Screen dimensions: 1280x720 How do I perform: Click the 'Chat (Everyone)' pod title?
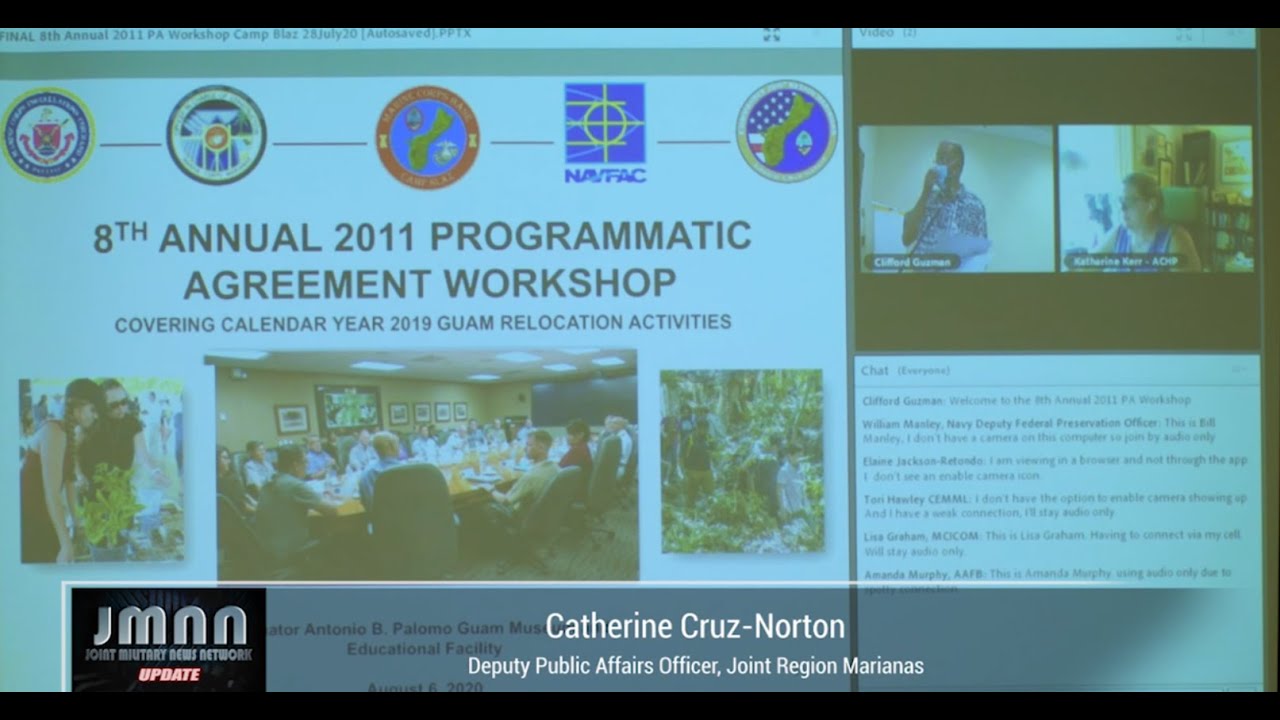coord(905,370)
